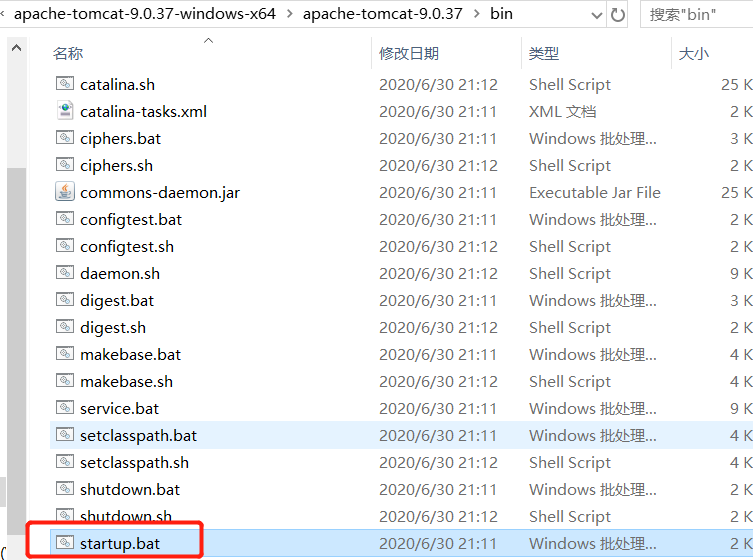Select the digest.bat file name
Screen dimensions: 753x560
point(117,301)
